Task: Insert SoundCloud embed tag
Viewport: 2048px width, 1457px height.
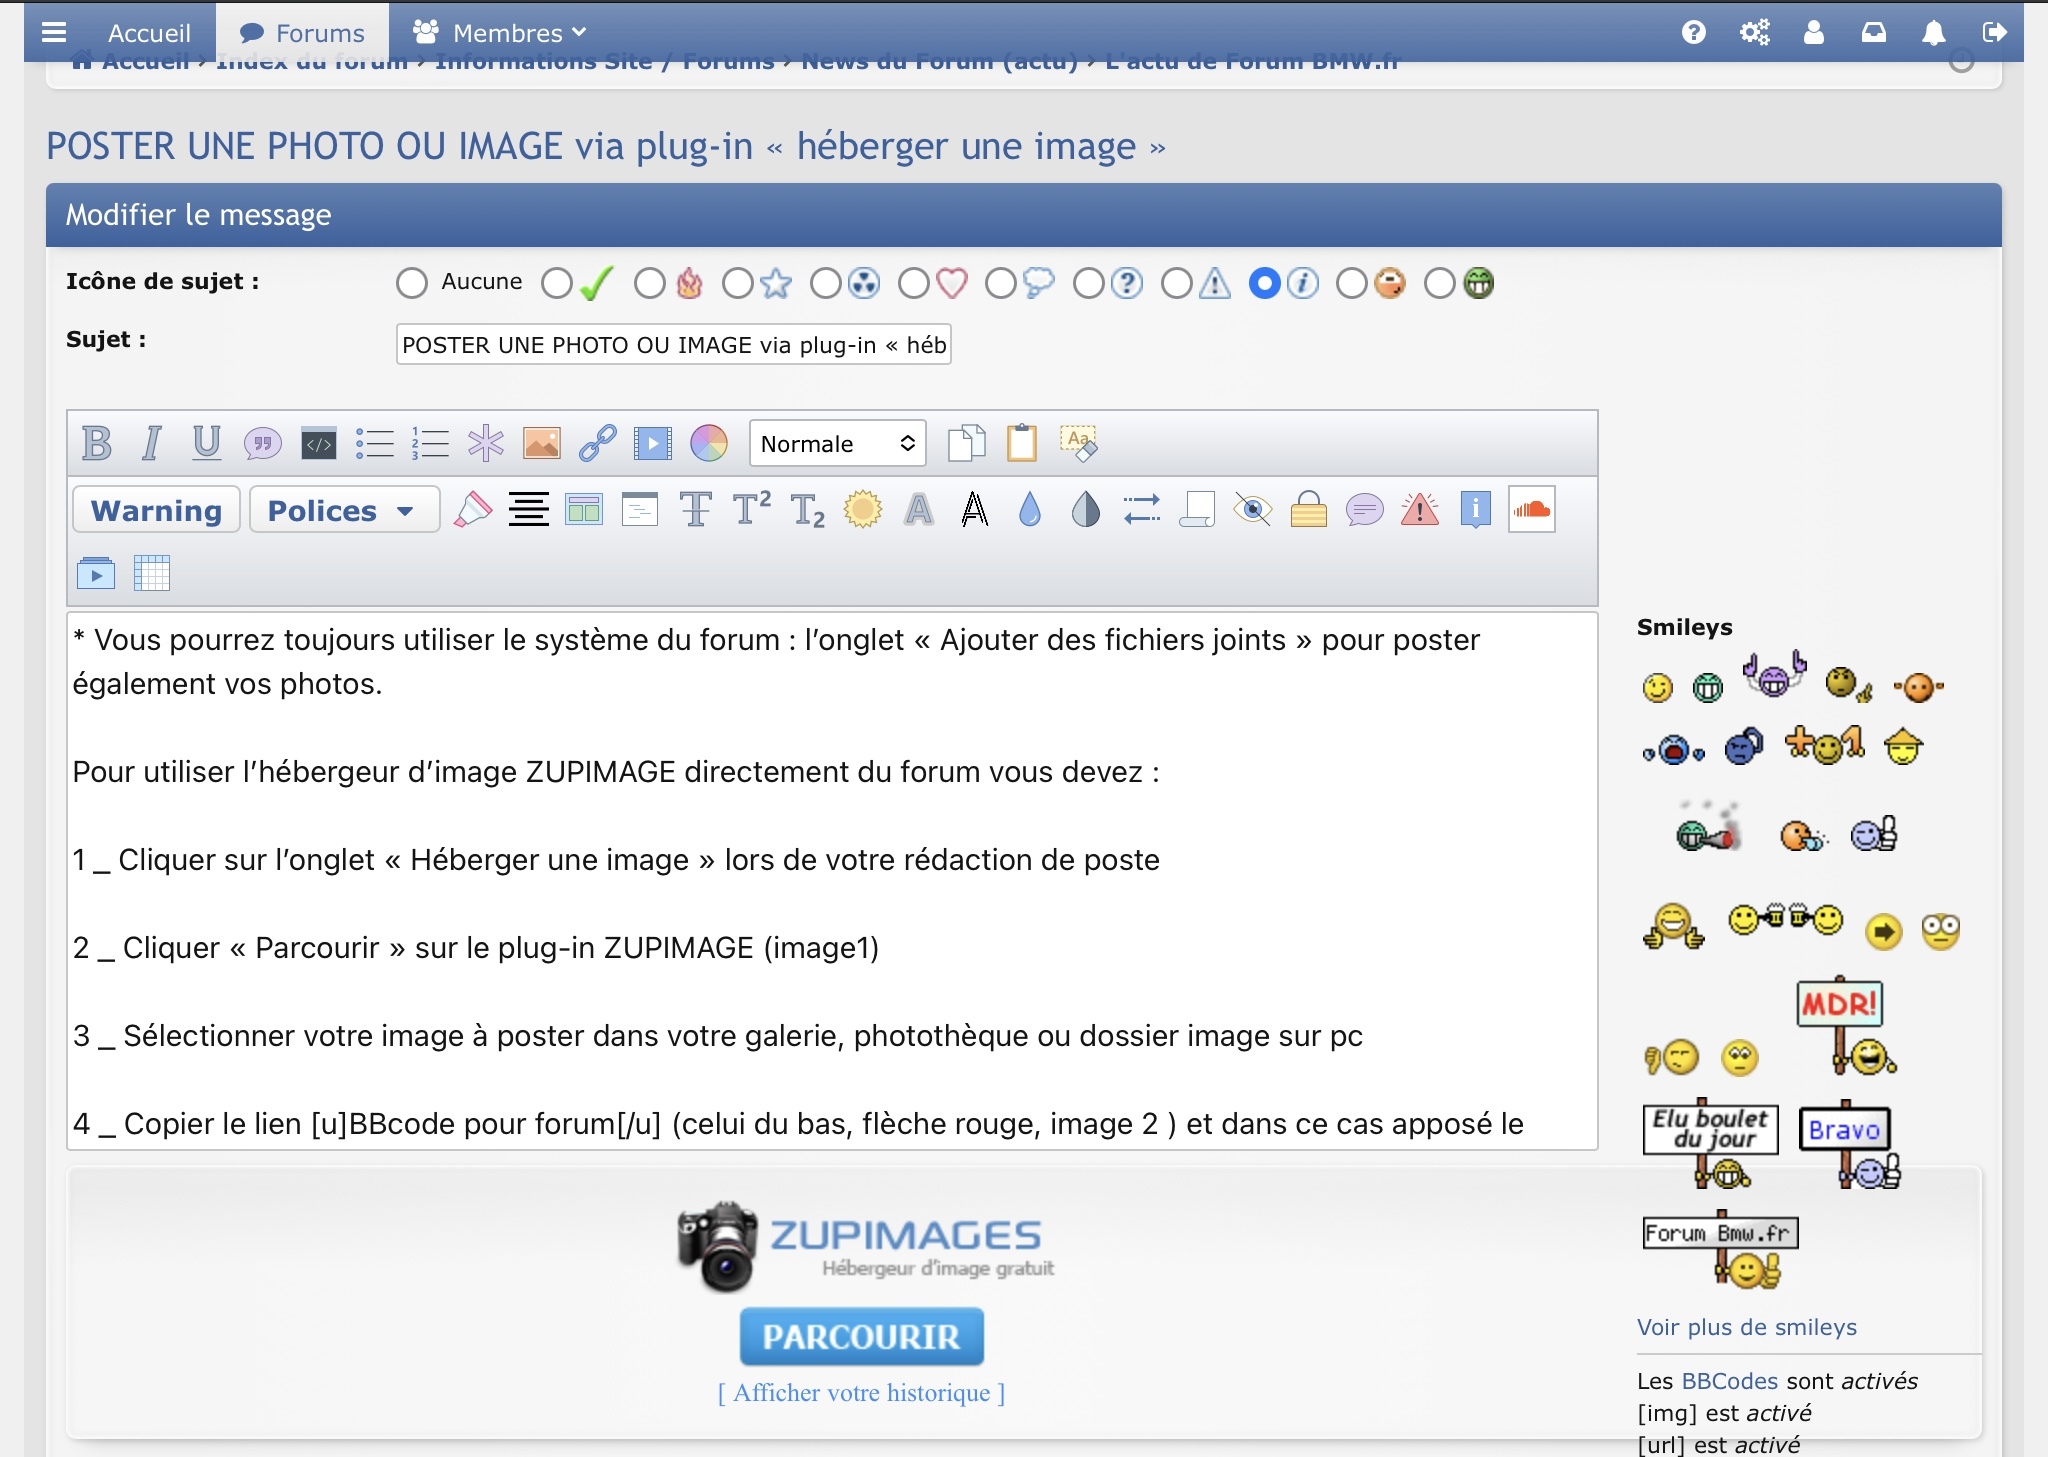Action: 1531,510
